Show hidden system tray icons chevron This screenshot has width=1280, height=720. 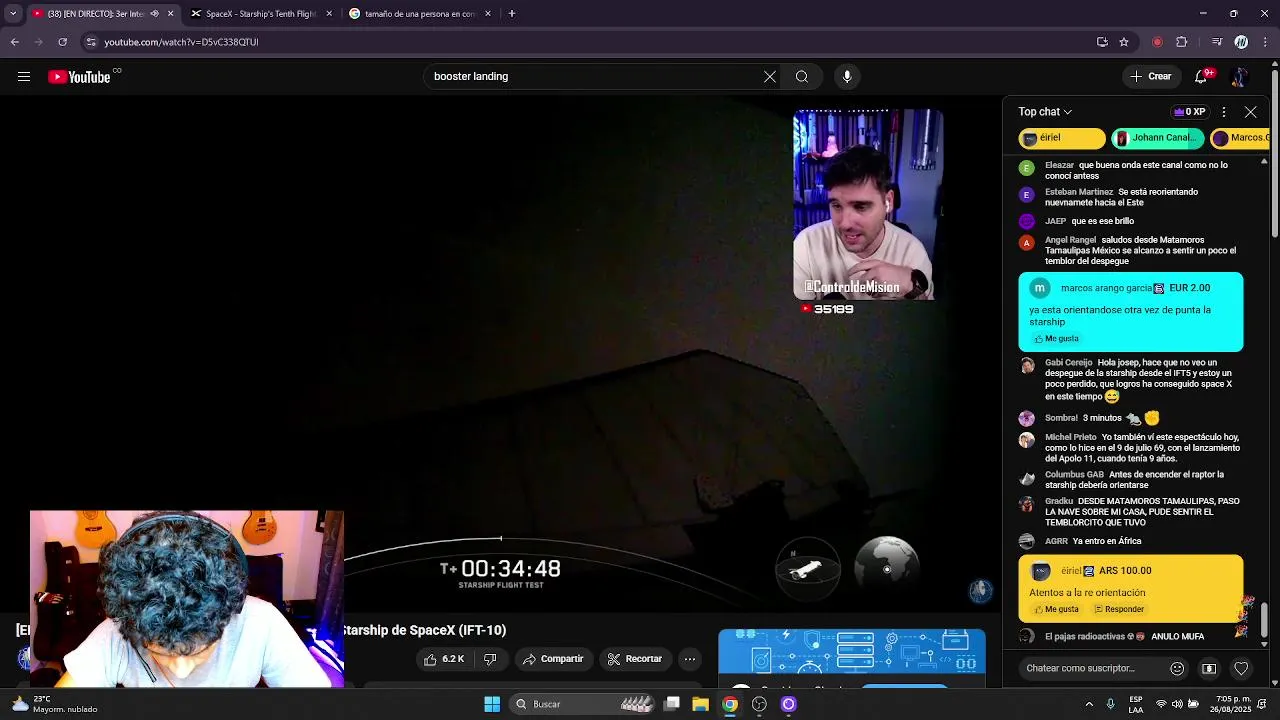(x=1089, y=704)
